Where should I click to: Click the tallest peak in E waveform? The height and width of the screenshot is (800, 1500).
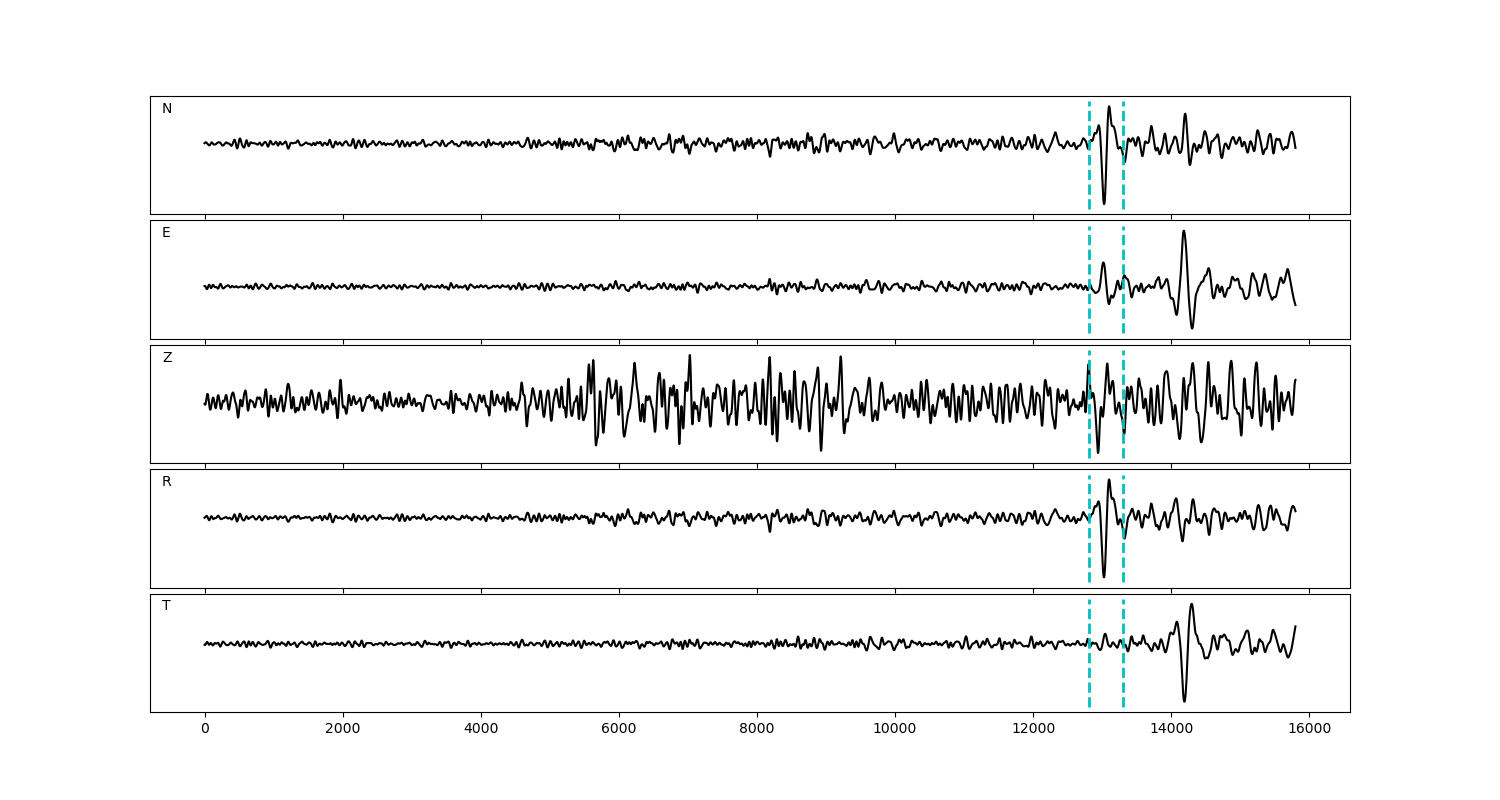[x=1183, y=232]
